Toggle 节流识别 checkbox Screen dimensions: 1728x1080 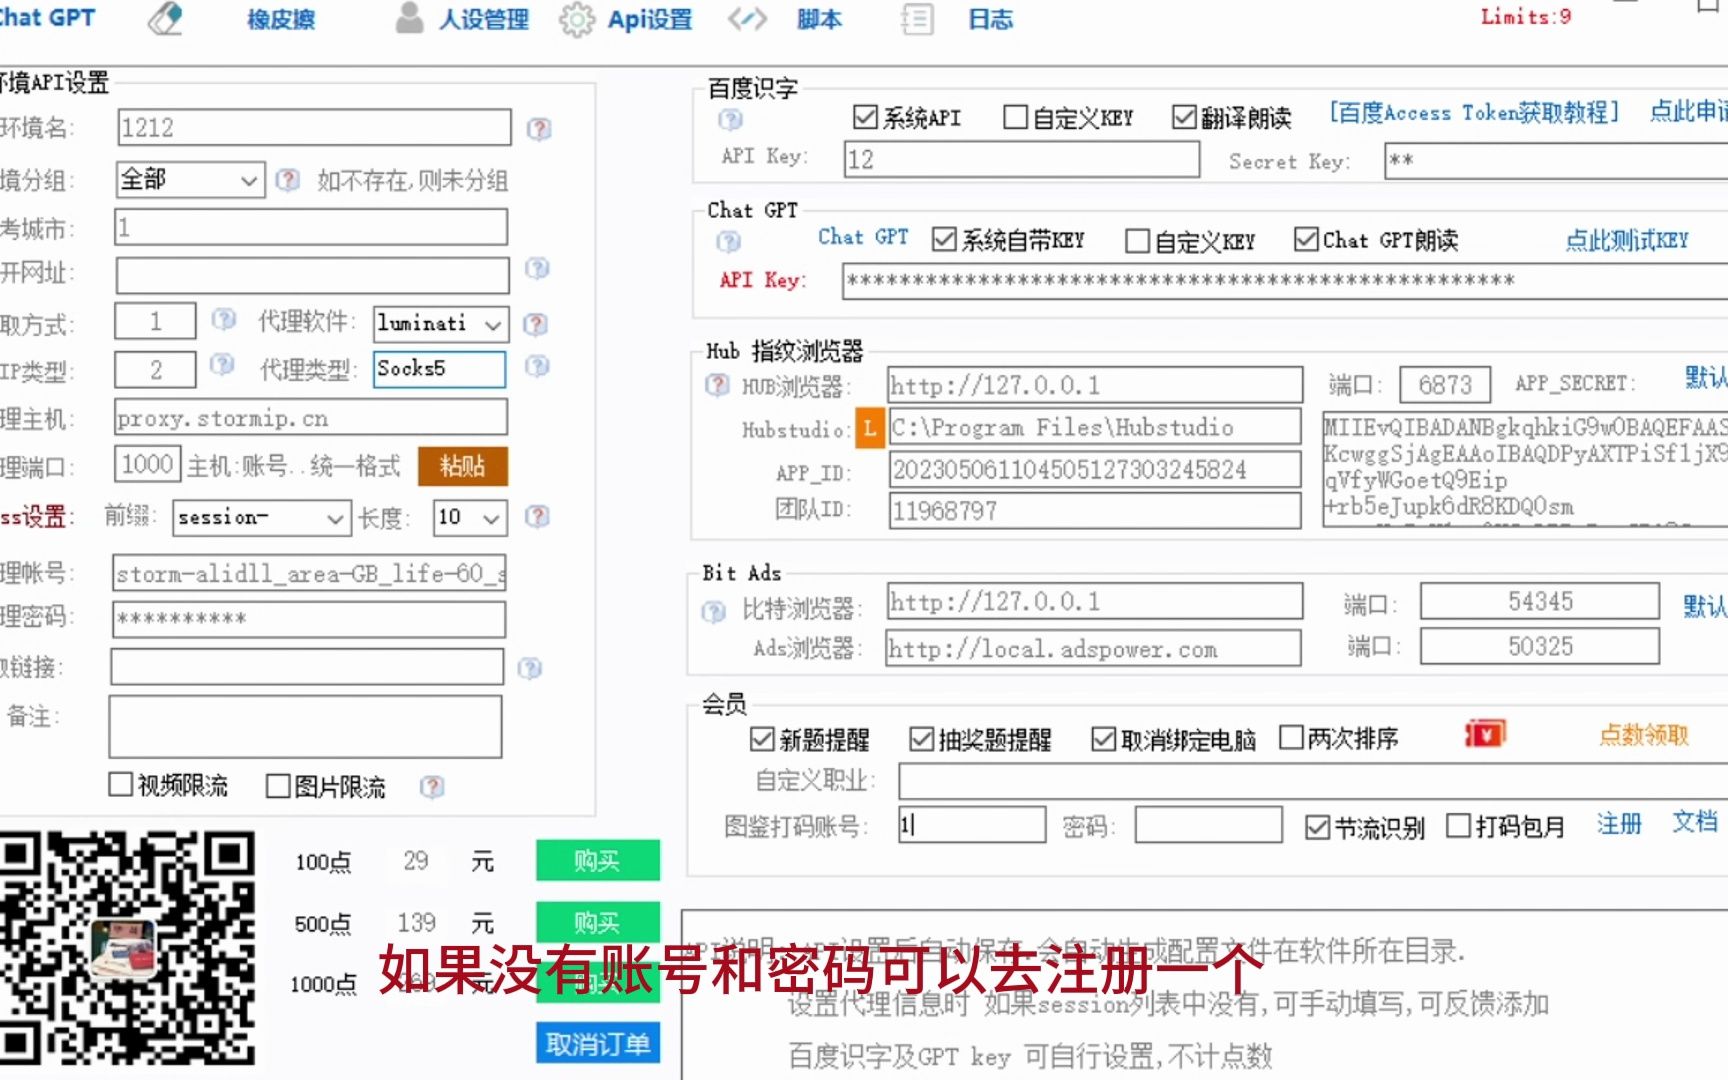click(1317, 827)
